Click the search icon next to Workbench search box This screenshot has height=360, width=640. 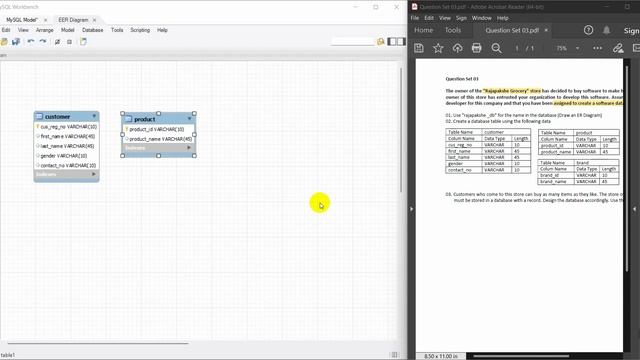point(381,42)
